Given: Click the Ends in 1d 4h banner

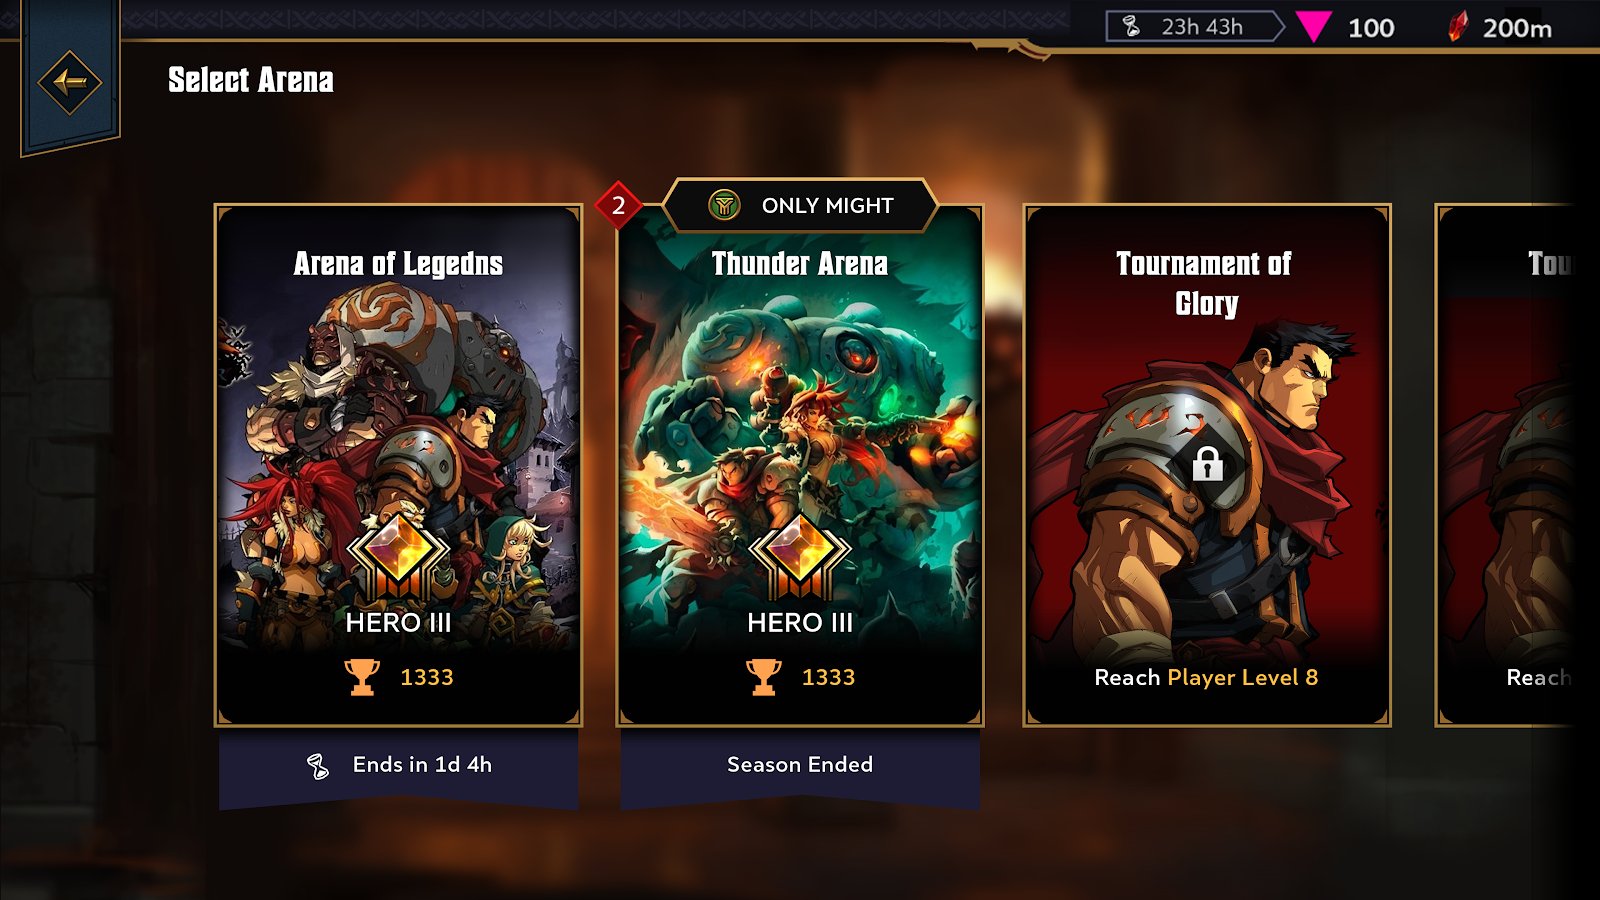Looking at the screenshot, I should pos(399,766).
